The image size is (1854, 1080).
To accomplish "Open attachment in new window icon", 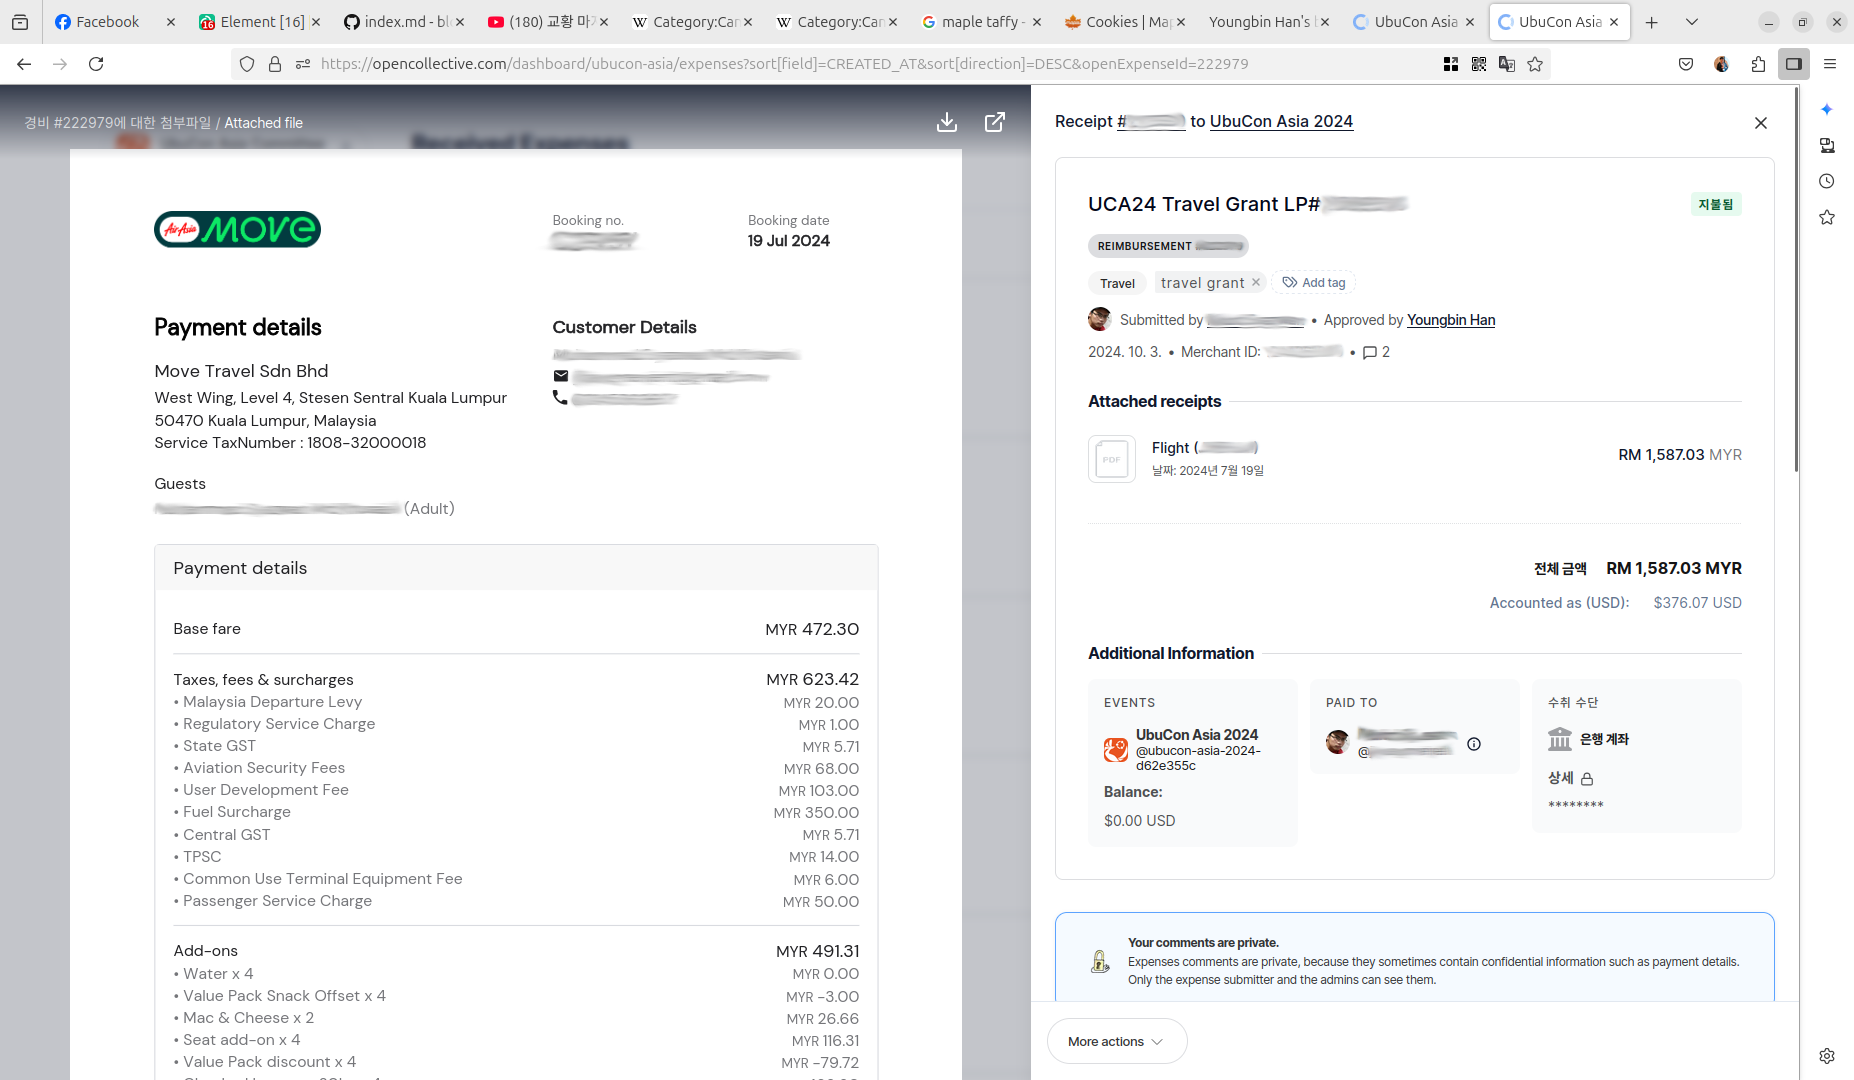I will tap(994, 122).
